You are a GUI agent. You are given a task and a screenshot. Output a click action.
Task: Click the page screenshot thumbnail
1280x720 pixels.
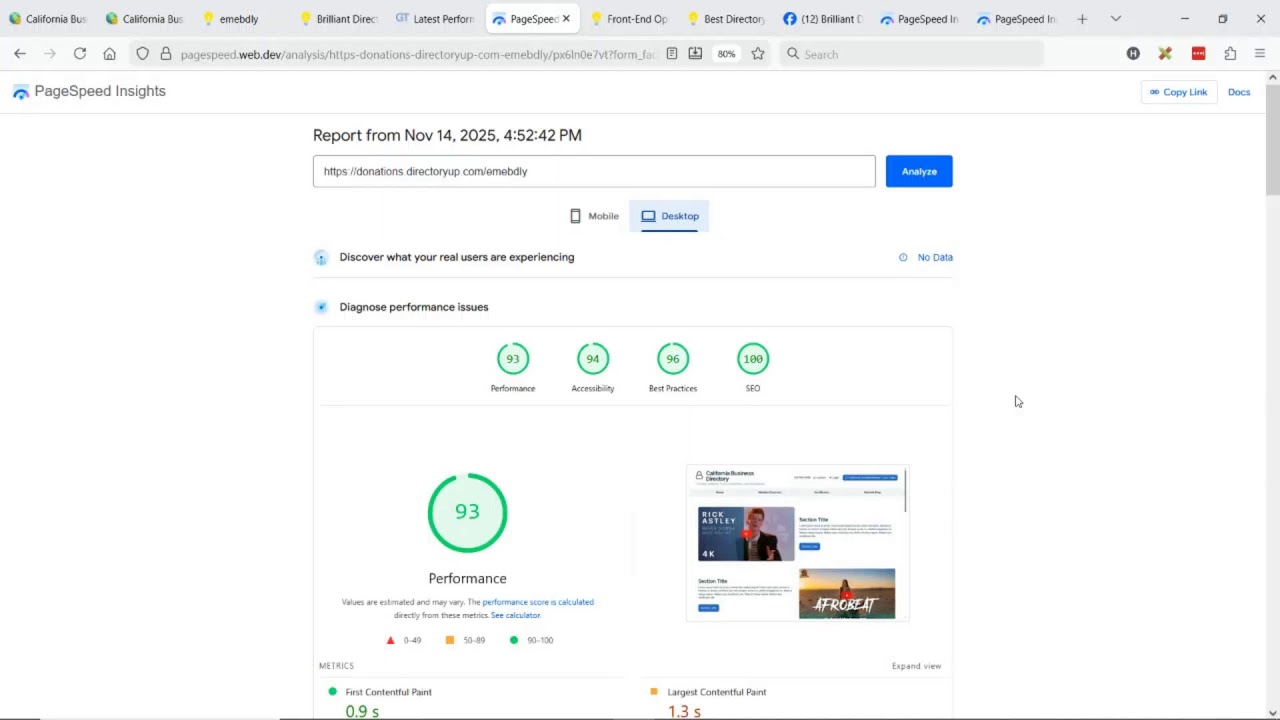(798, 543)
